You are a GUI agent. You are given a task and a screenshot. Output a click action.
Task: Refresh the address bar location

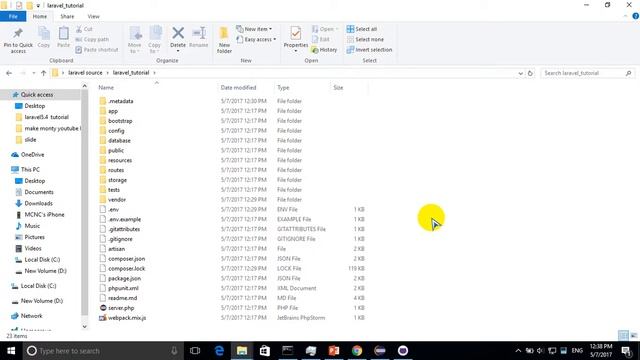(530, 73)
